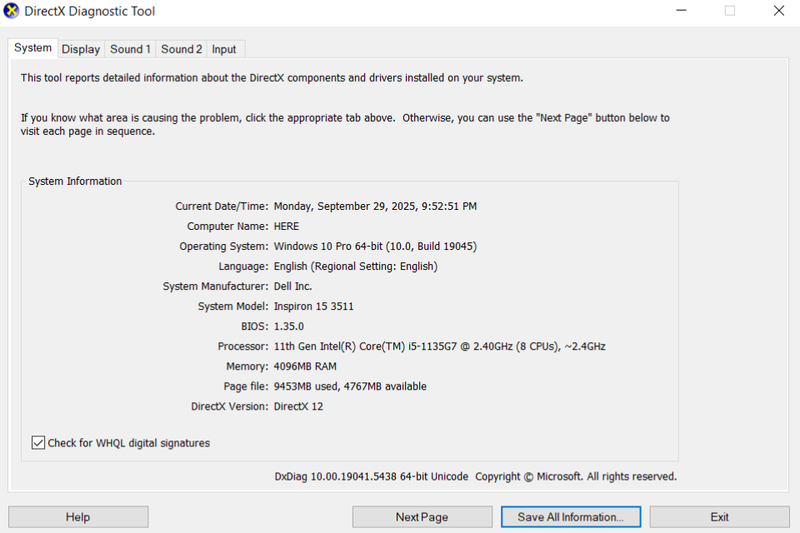Open the Input tab
This screenshot has width=800, height=533.
click(224, 49)
